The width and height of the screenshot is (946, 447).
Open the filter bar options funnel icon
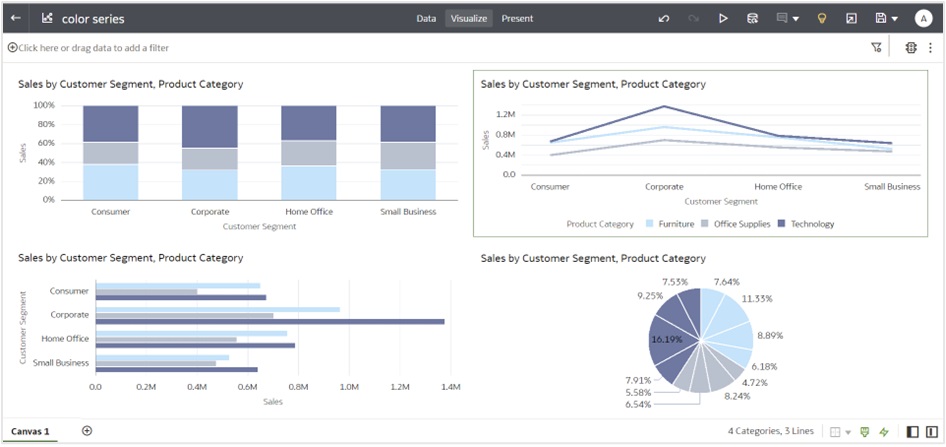tap(877, 47)
